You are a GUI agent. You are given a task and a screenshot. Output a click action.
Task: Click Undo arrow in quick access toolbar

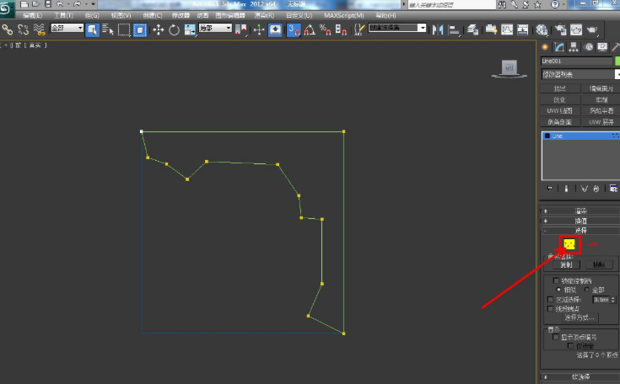point(60,4)
